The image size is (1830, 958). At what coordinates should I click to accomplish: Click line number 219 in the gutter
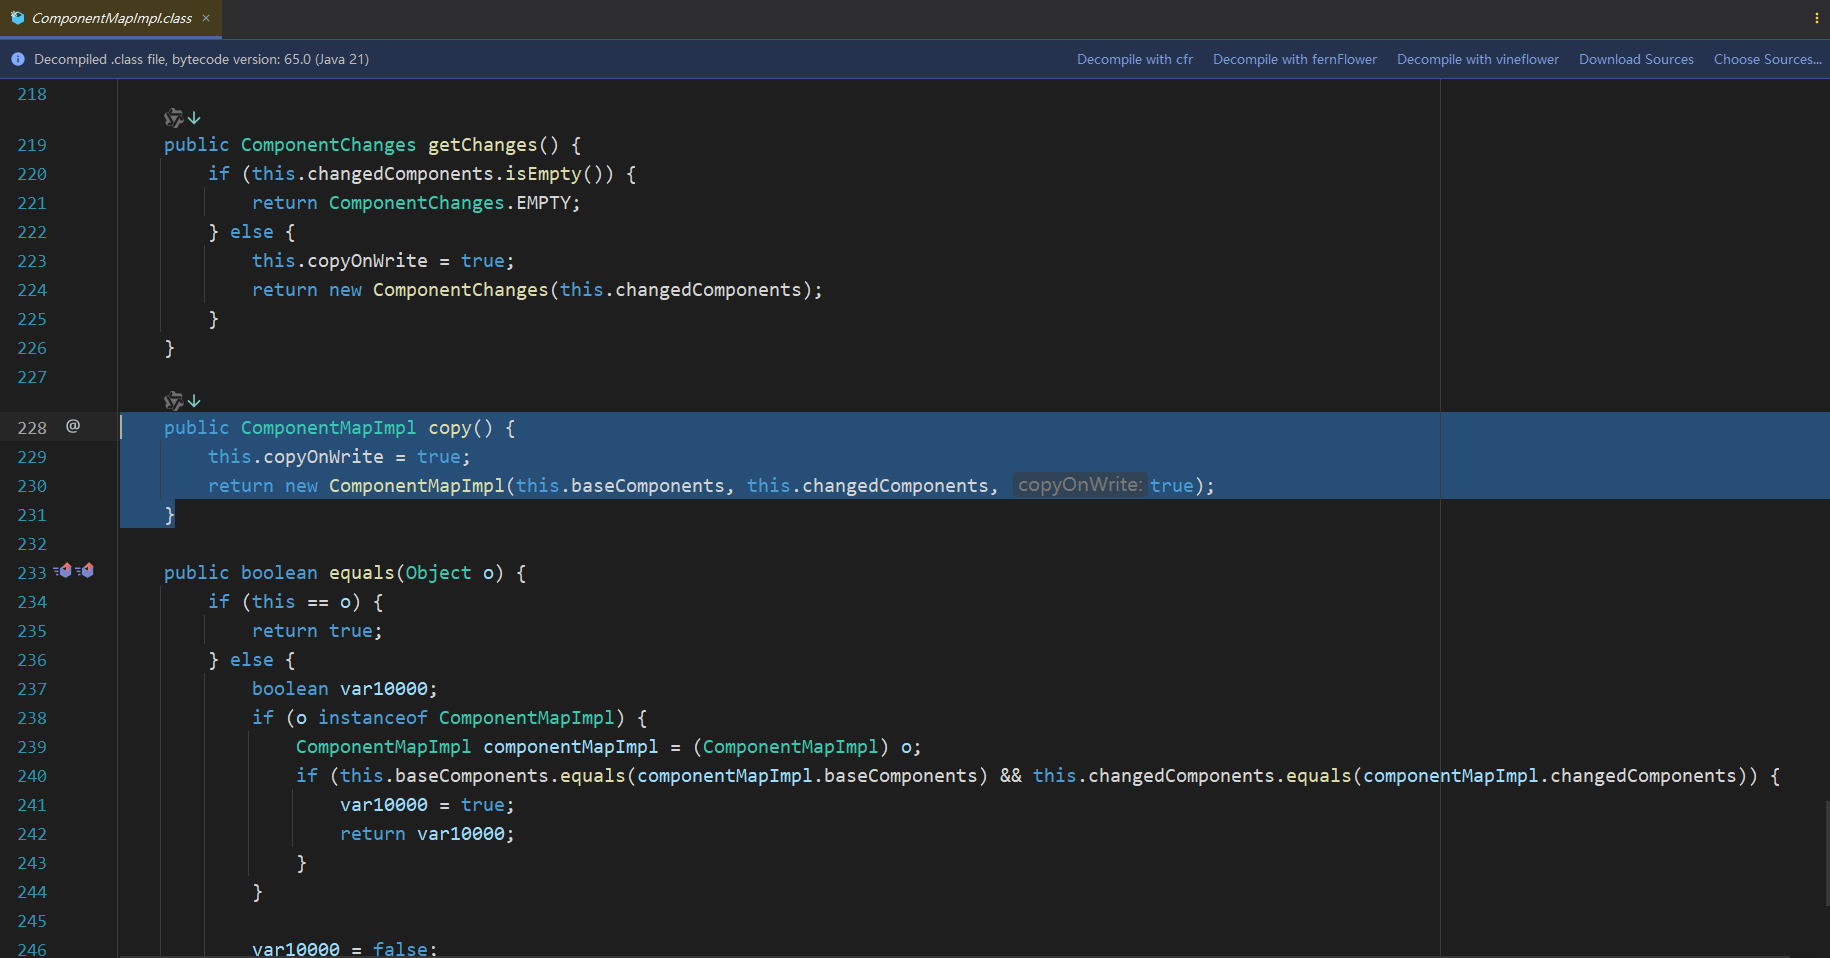click(32, 145)
